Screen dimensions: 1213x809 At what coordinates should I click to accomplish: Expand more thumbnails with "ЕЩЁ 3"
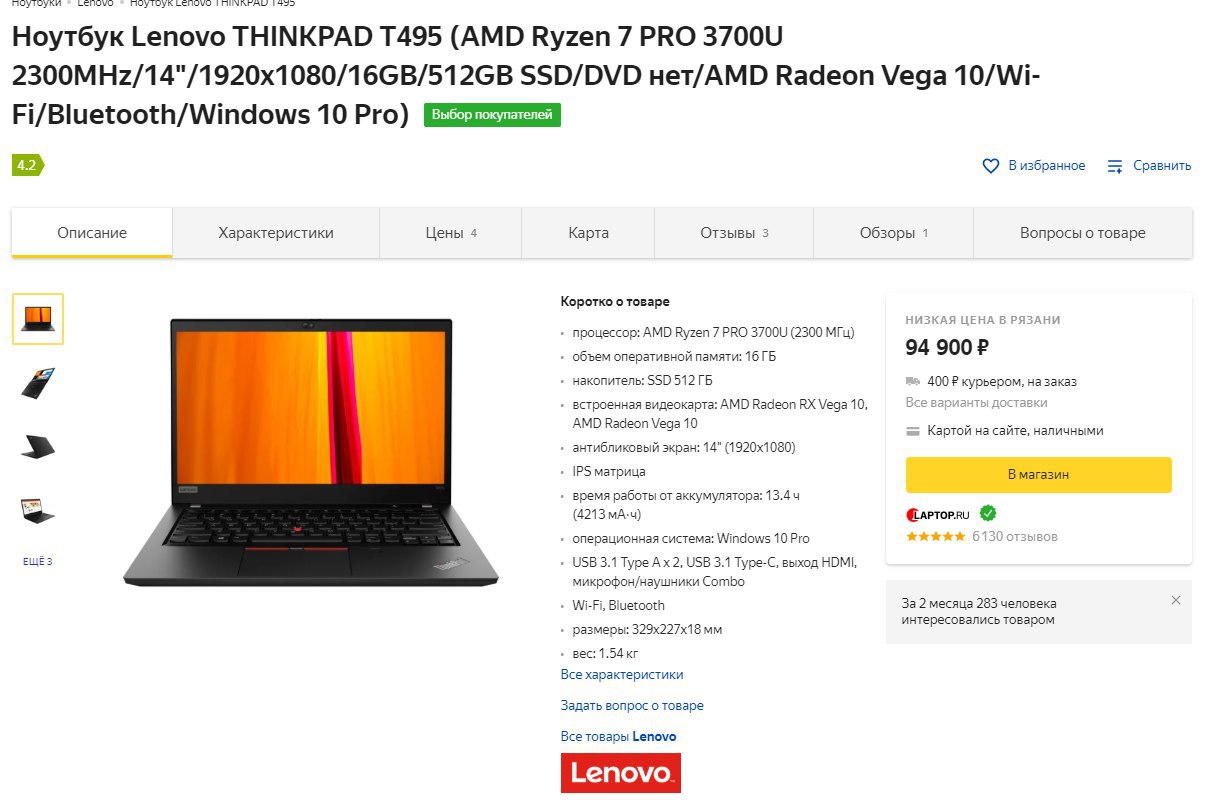(37, 562)
